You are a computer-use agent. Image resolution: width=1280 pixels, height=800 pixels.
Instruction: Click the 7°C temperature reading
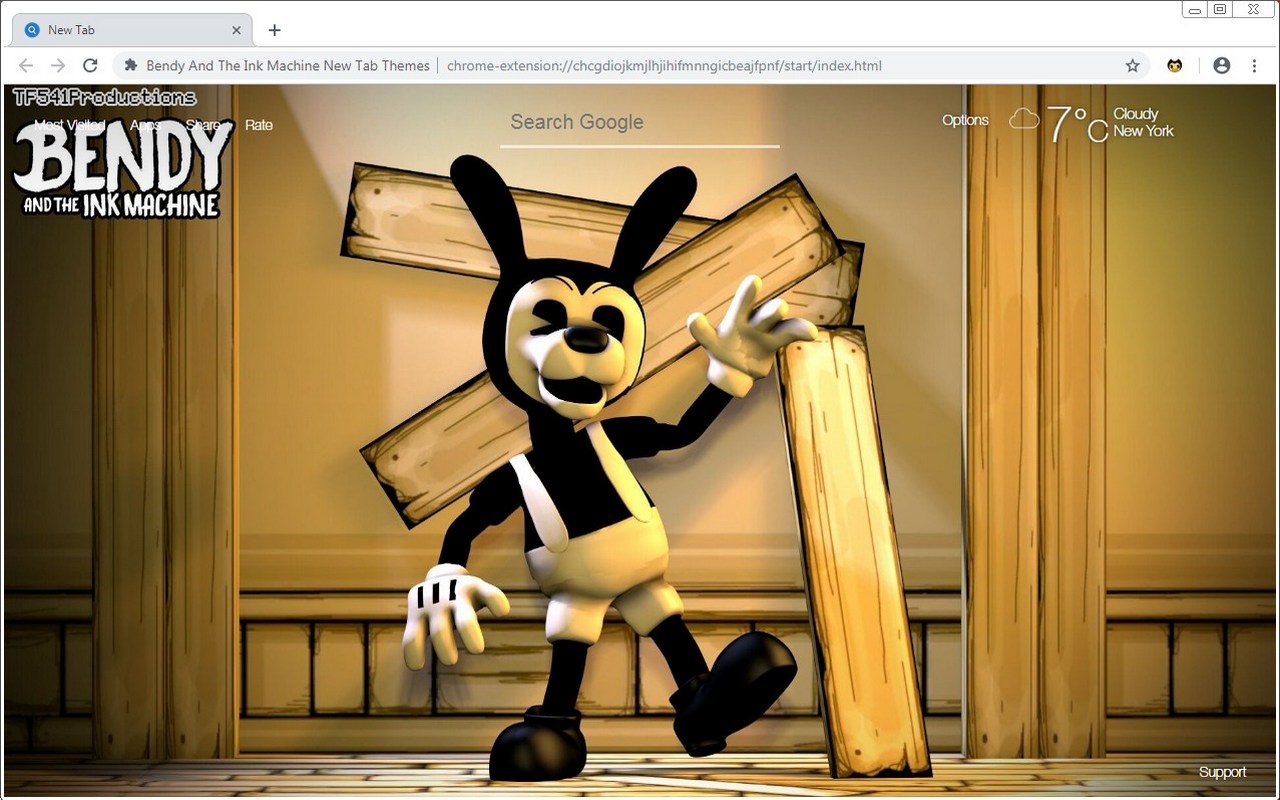1077,124
